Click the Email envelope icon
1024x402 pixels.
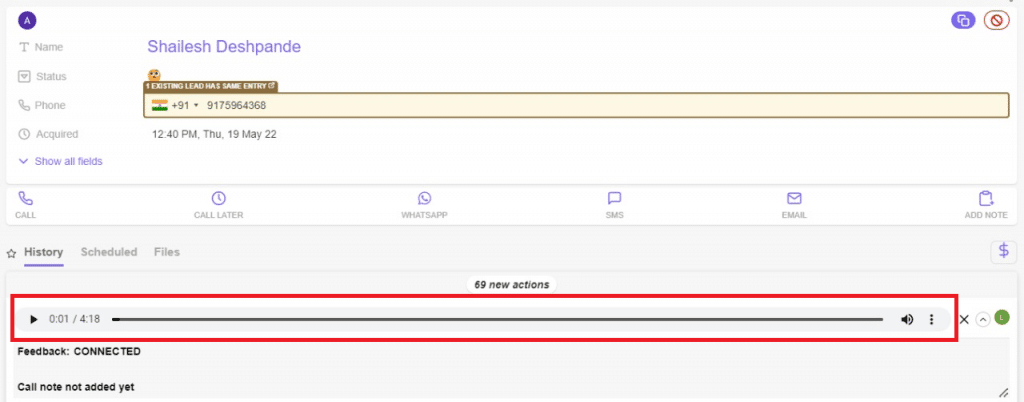794,199
